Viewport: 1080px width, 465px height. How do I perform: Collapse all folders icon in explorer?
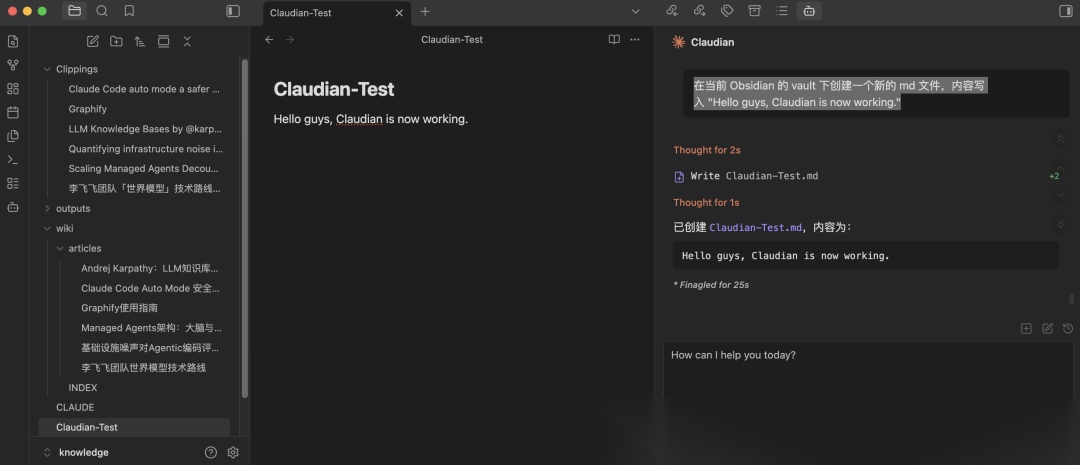tap(187, 41)
